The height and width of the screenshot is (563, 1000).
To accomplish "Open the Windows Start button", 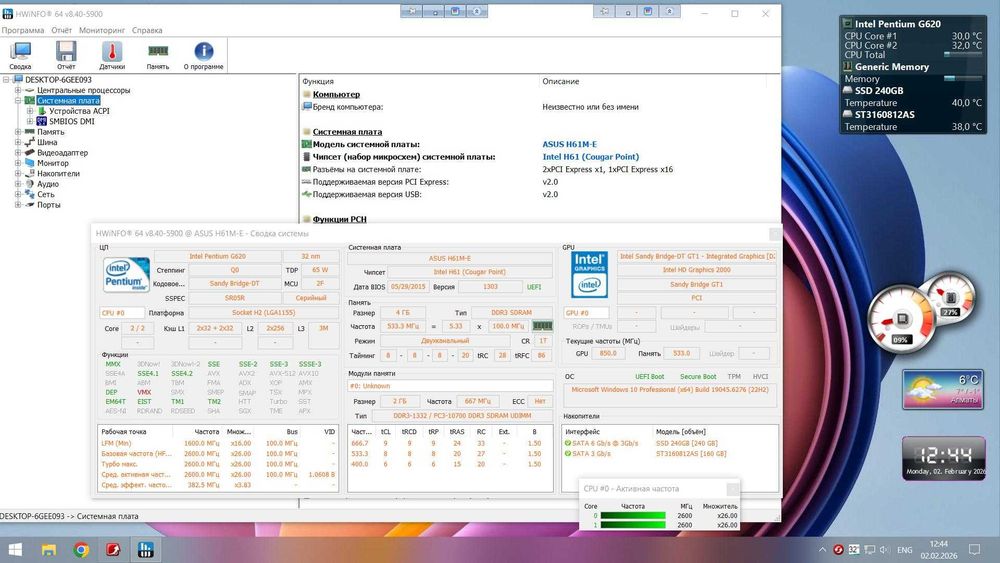I will point(15,550).
